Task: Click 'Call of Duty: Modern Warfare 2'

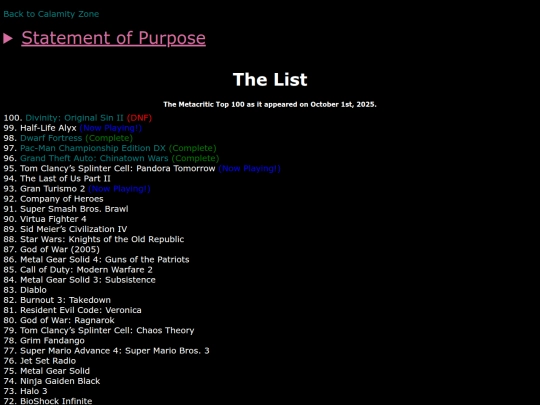Action: click(x=86, y=270)
